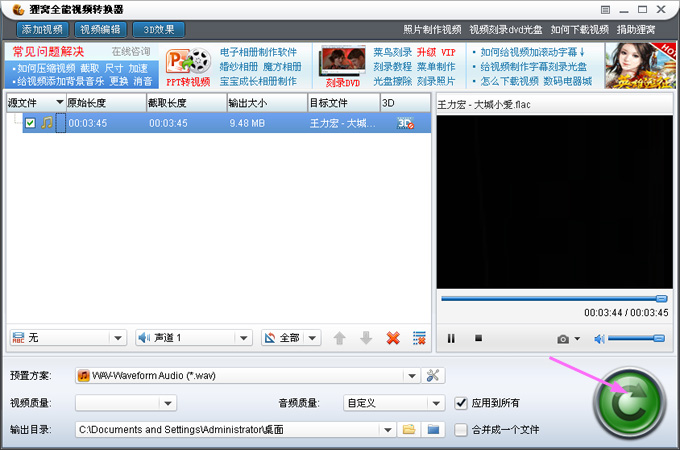The width and height of the screenshot is (680, 450).
Task: Delete selected file with red X
Action: click(393, 338)
